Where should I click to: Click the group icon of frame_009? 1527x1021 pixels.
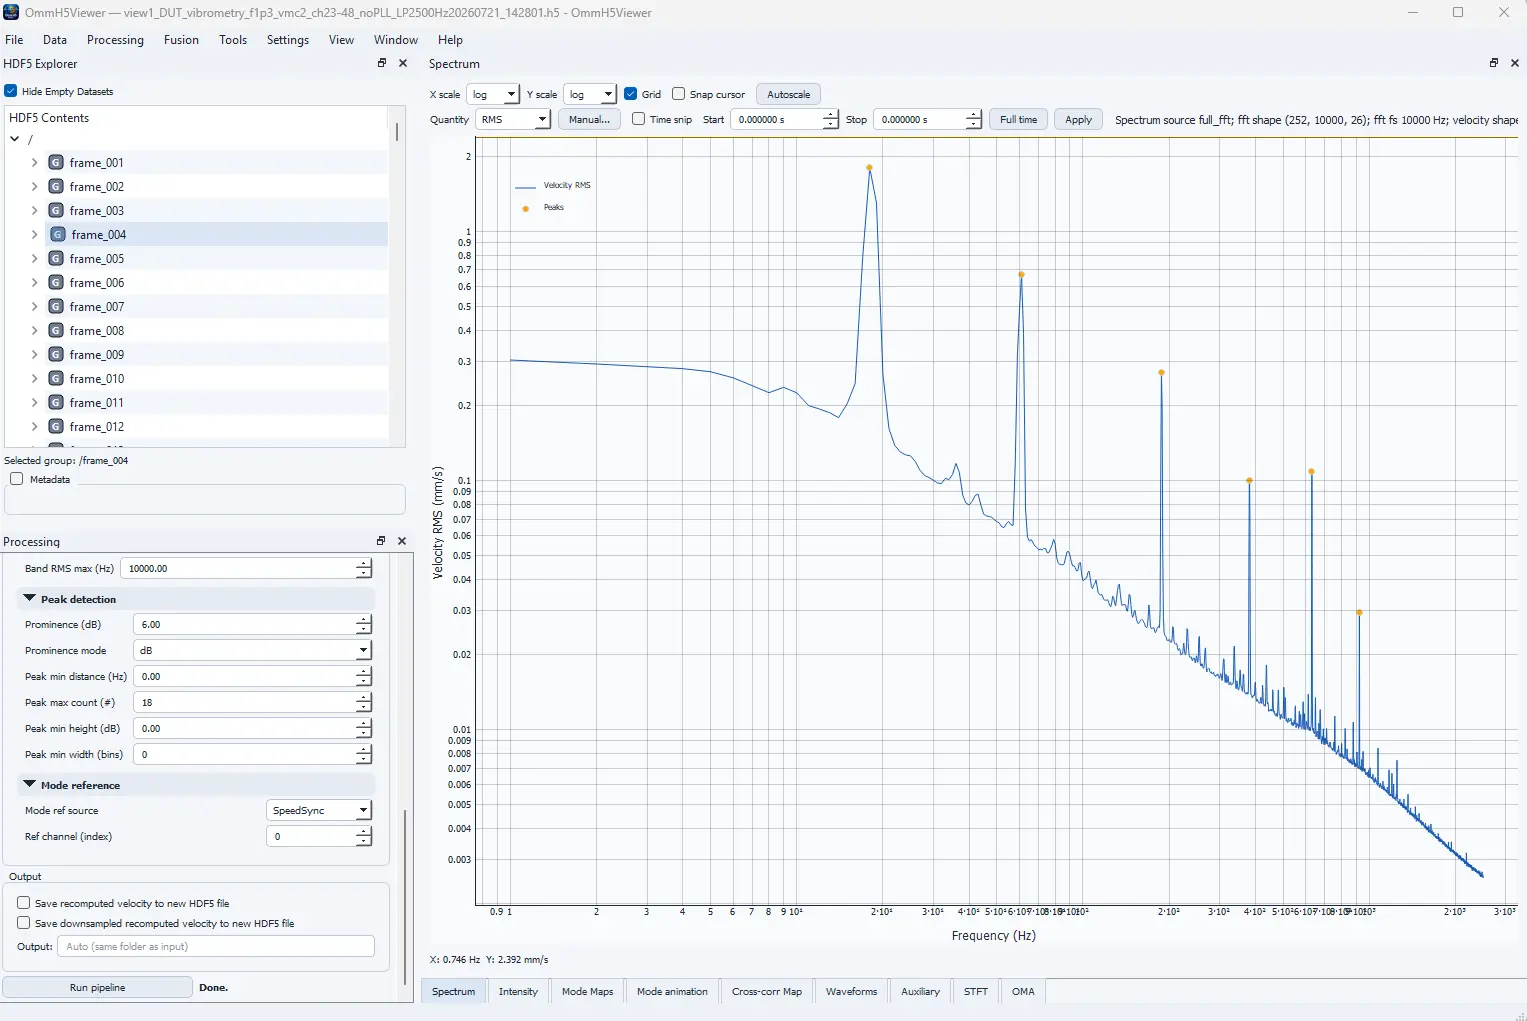pos(56,354)
